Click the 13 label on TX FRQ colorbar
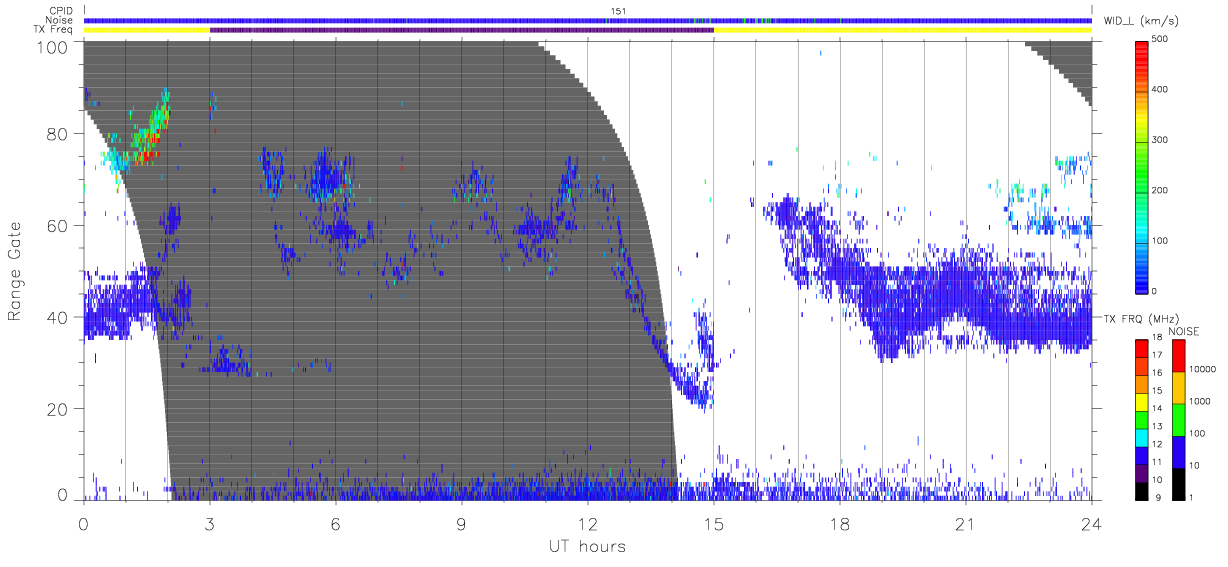1228x567 pixels. [x=1157, y=427]
